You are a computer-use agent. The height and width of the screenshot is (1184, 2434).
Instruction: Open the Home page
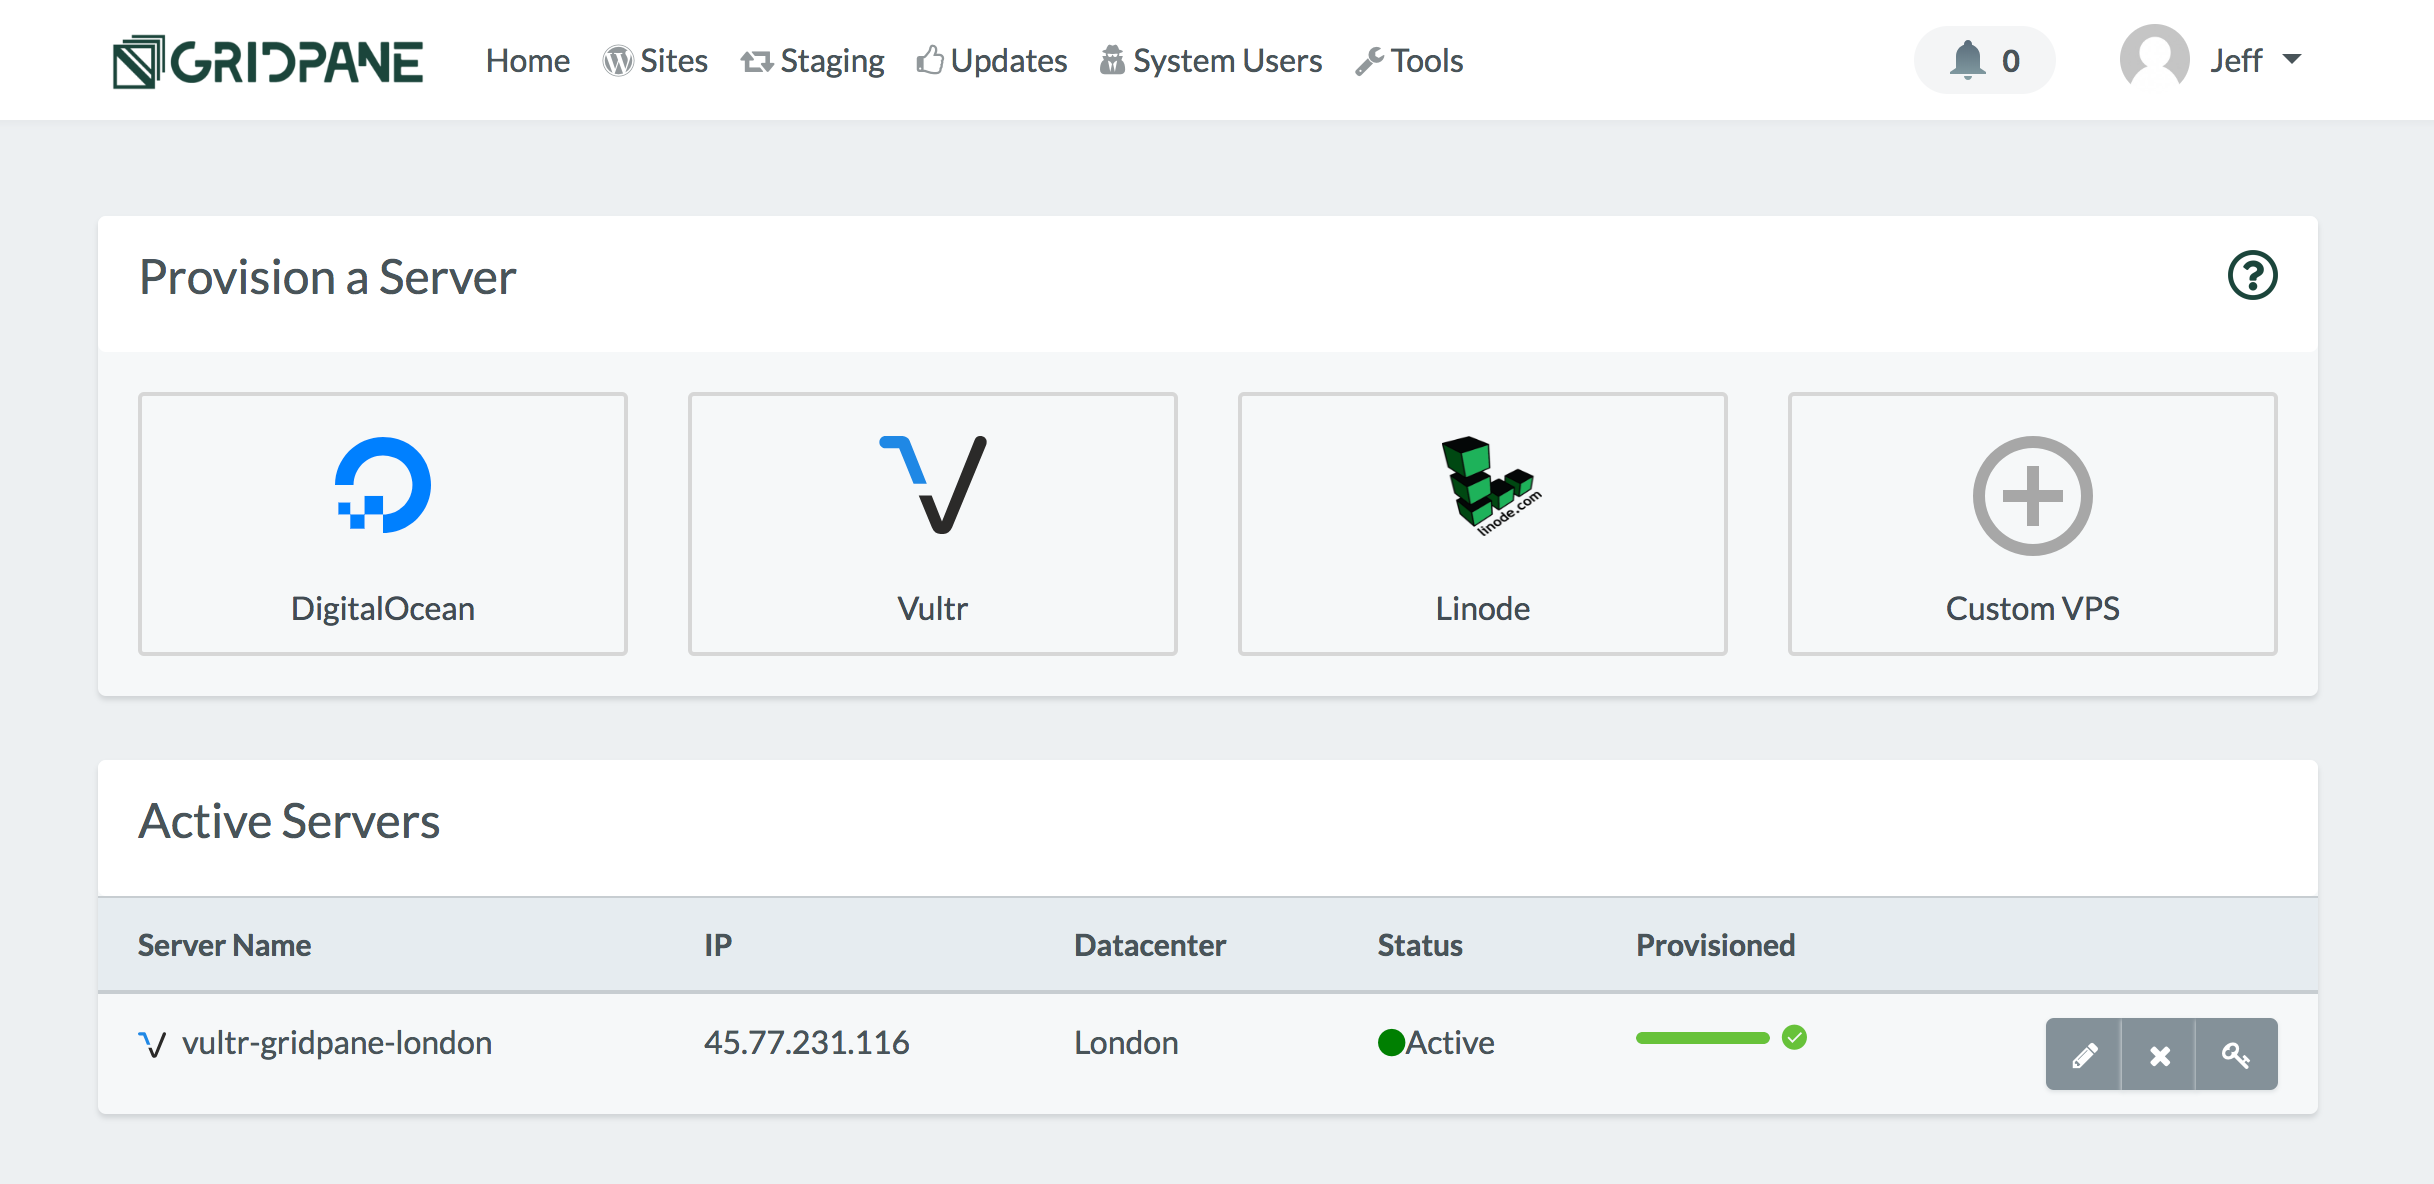click(528, 61)
